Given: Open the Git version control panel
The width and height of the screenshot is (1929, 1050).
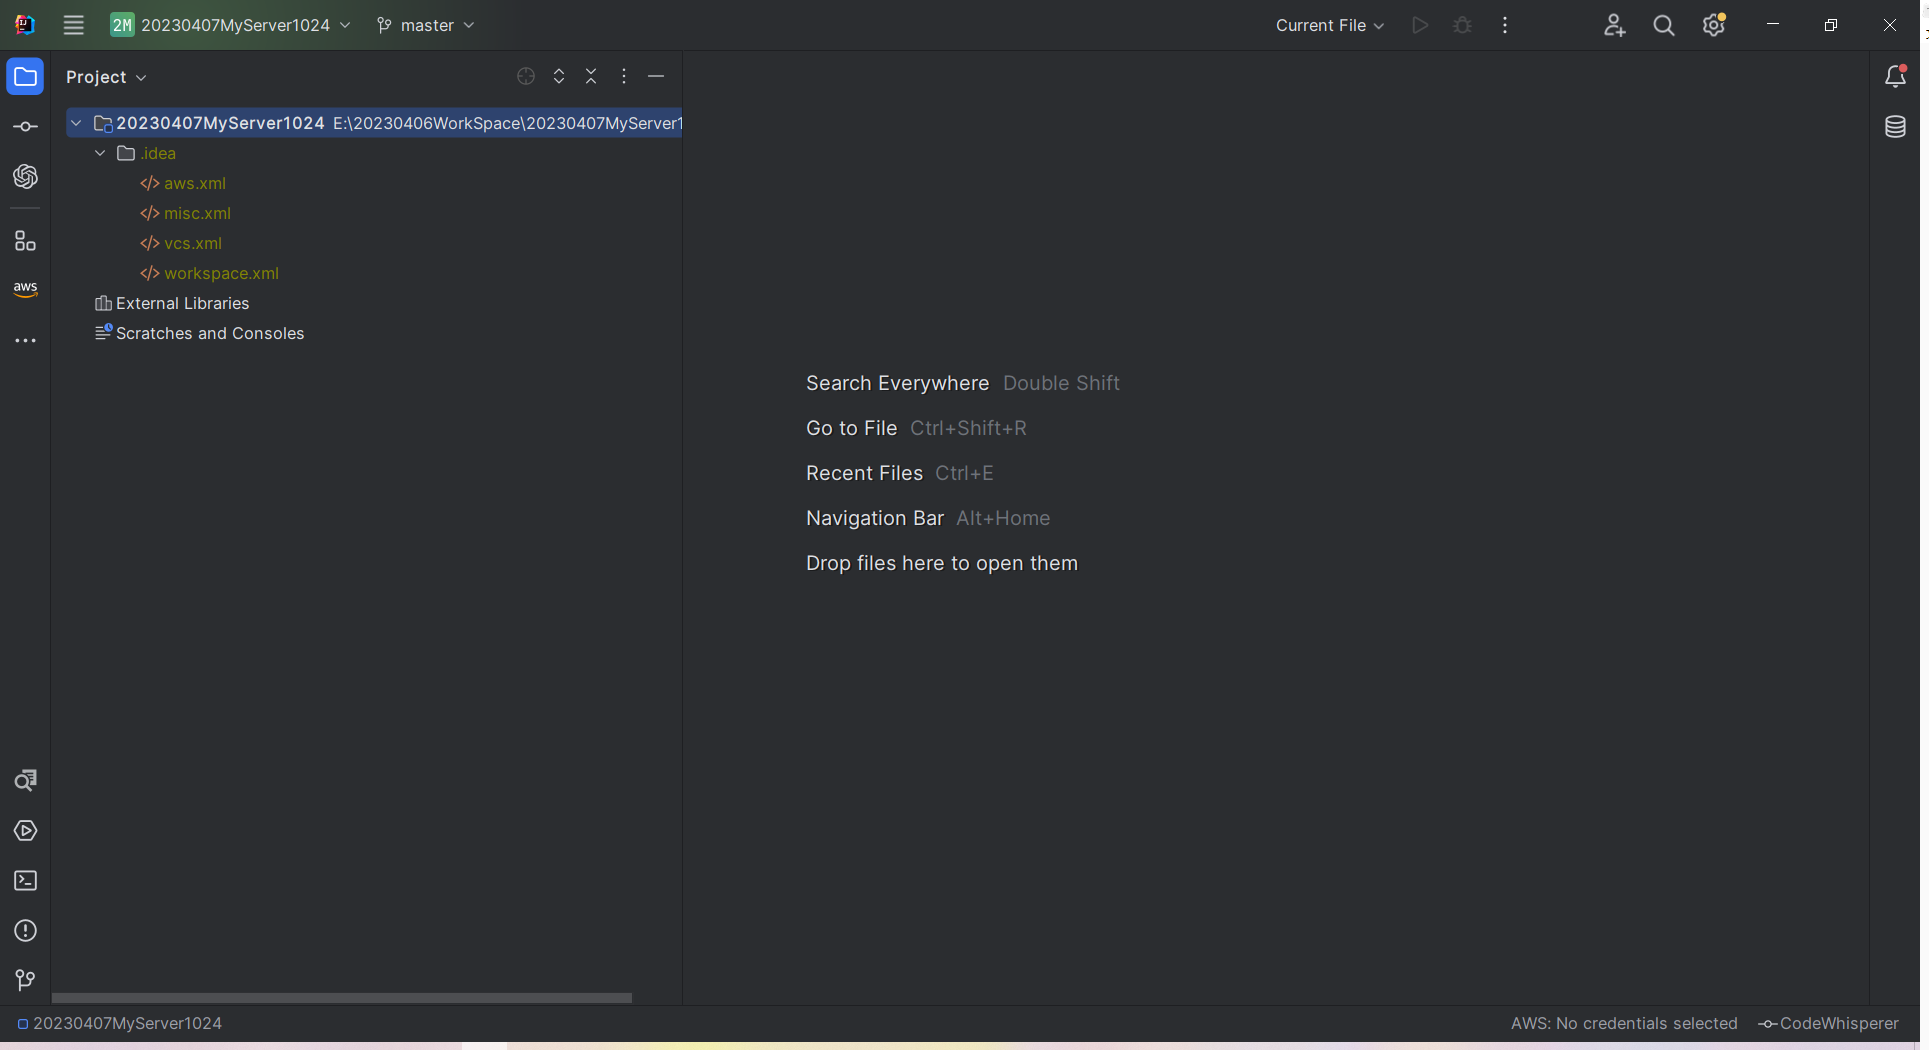Looking at the screenshot, I should [25, 980].
